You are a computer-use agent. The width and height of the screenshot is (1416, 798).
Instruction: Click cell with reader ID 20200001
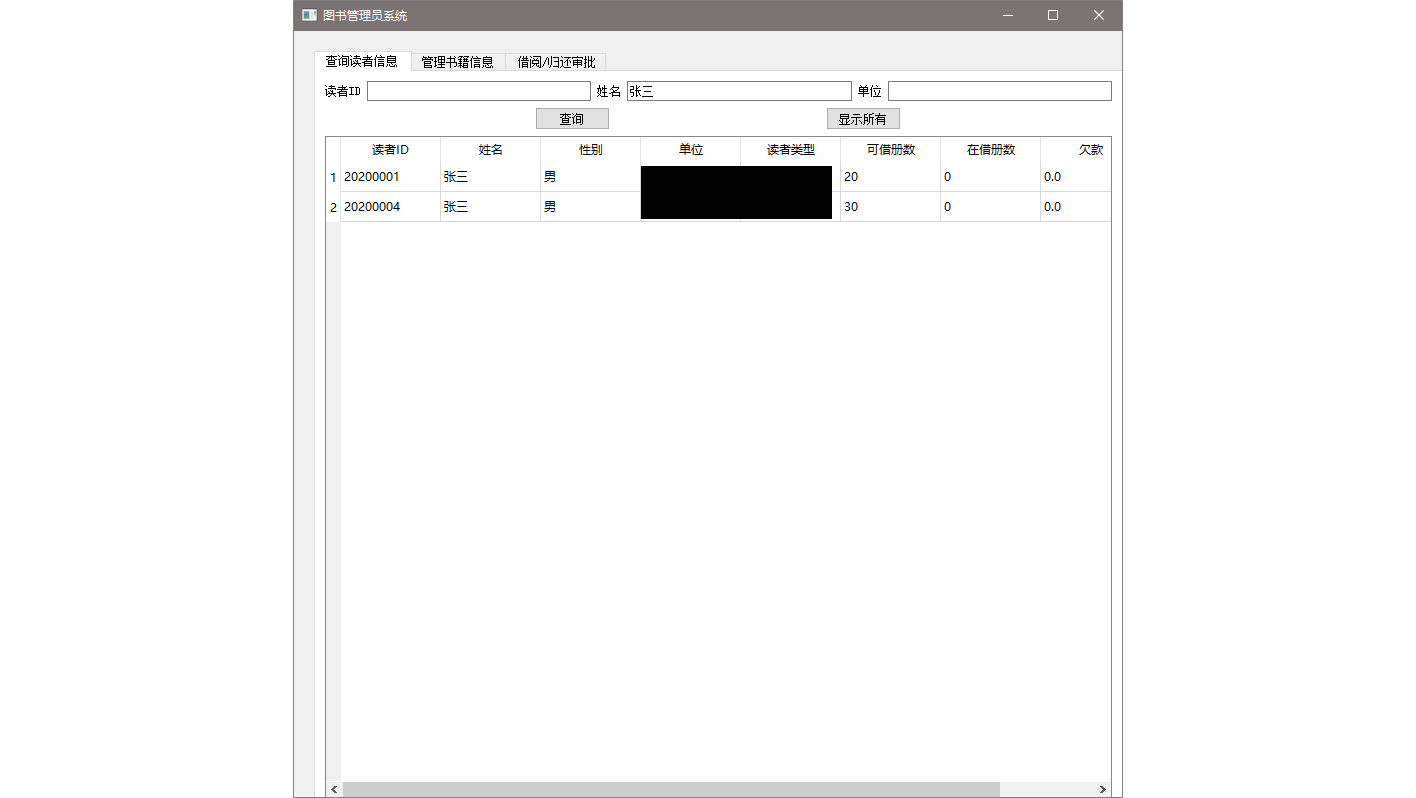(391, 177)
